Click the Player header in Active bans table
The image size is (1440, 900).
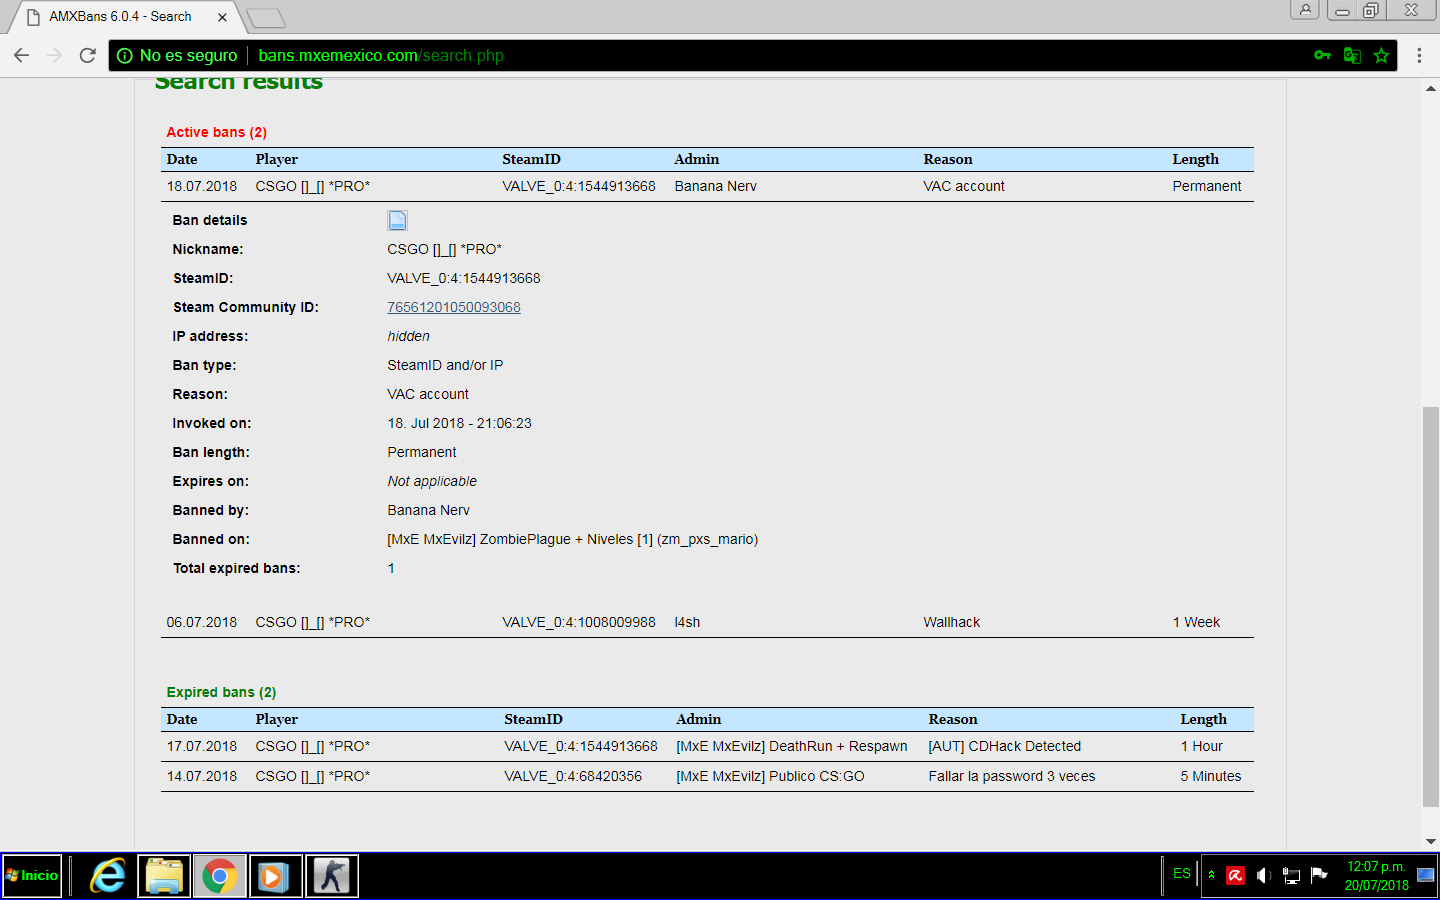click(x=276, y=159)
